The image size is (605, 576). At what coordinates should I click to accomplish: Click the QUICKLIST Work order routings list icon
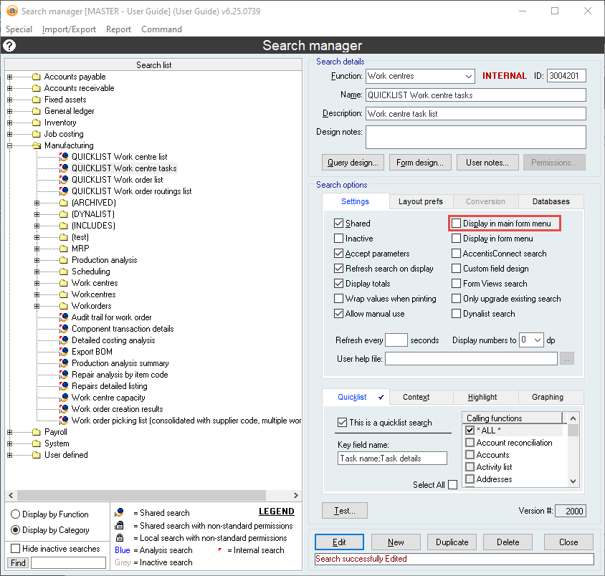click(x=64, y=191)
